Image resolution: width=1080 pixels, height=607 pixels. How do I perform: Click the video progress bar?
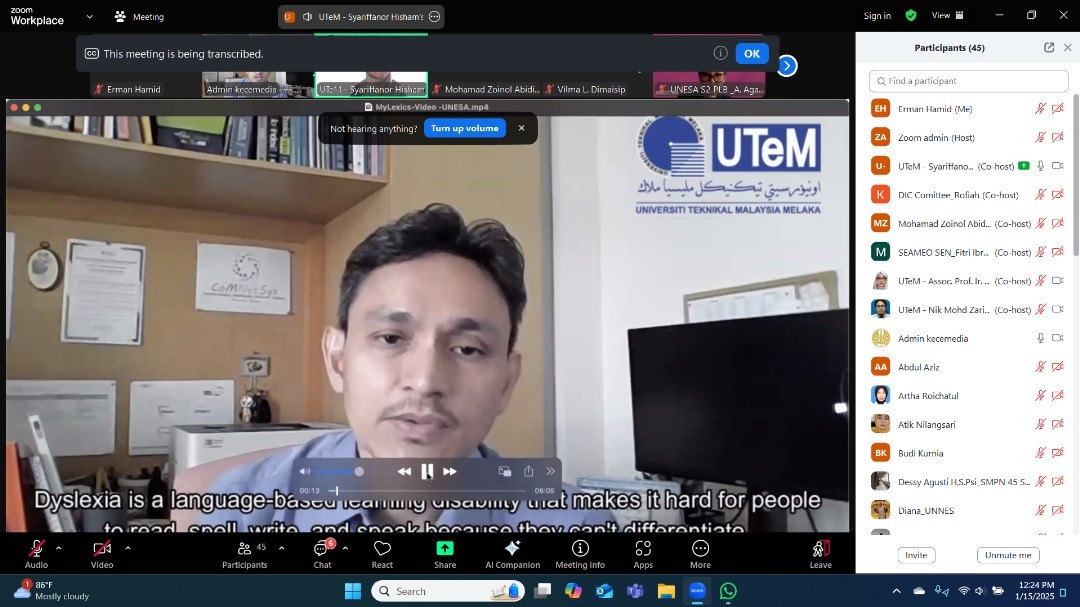click(x=430, y=491)
